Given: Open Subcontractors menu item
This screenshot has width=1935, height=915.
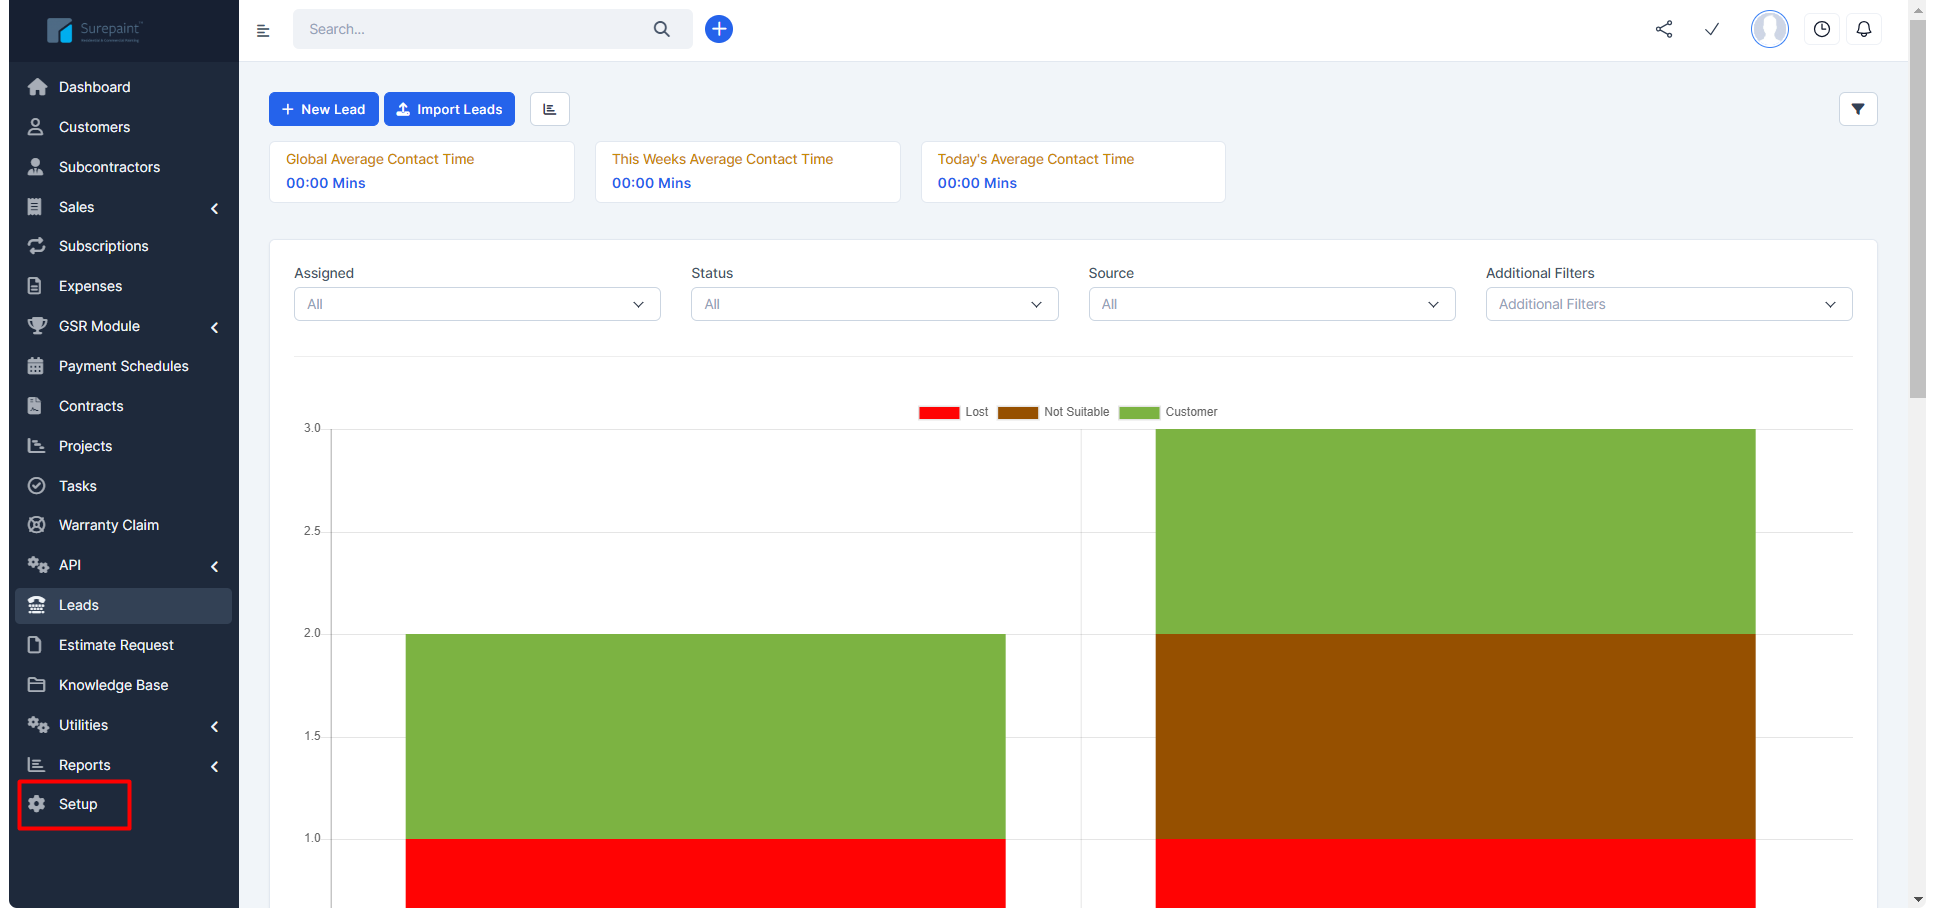Looking at the screenshot, I should [x=124, y=167].
